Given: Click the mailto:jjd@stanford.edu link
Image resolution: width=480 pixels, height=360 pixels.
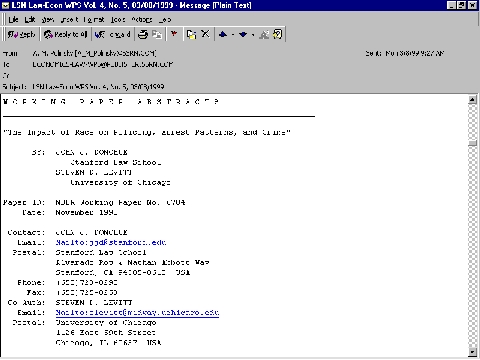Looking at the screenshot, I should click(x=111, y=242).
